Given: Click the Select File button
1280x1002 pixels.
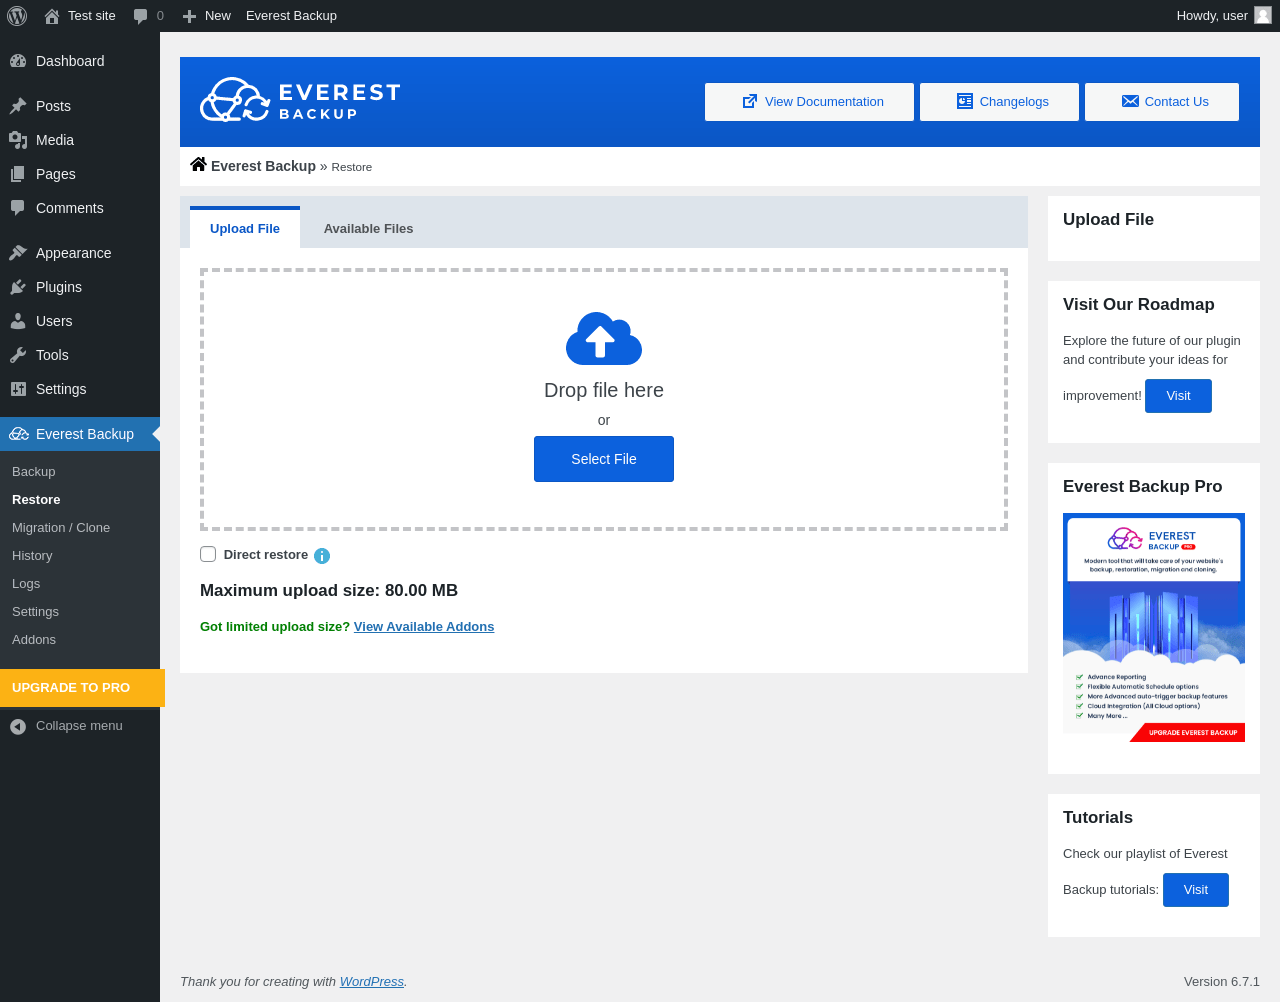Looking at the screenshot, I should tap(604, 459).
